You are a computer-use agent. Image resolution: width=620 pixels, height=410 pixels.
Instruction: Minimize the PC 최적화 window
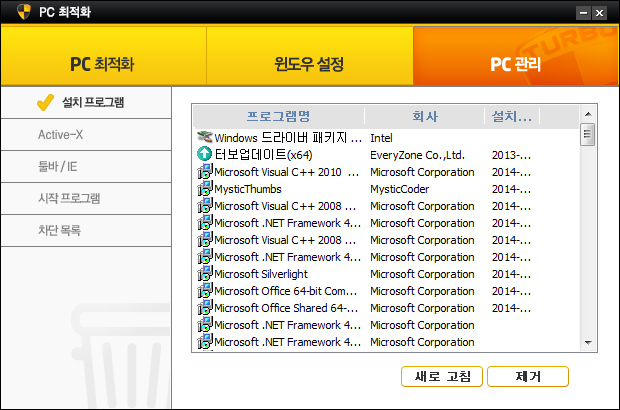click(583, 13)
